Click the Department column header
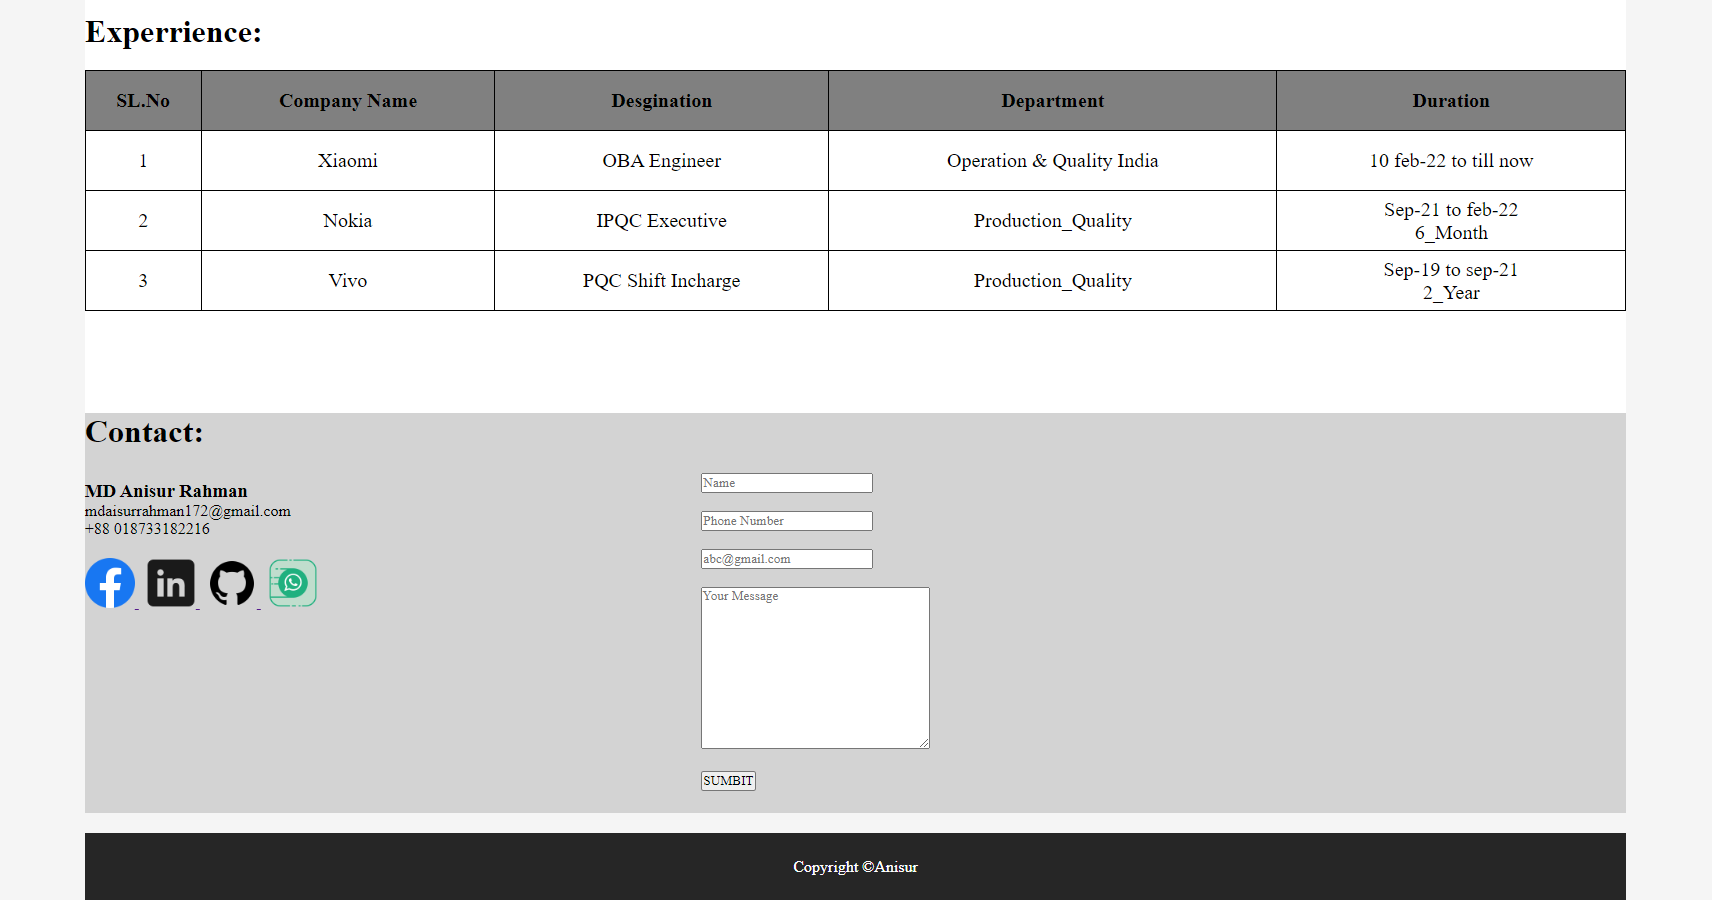The width and height of the screenshot is (1727, 900). coord(1053,101)
